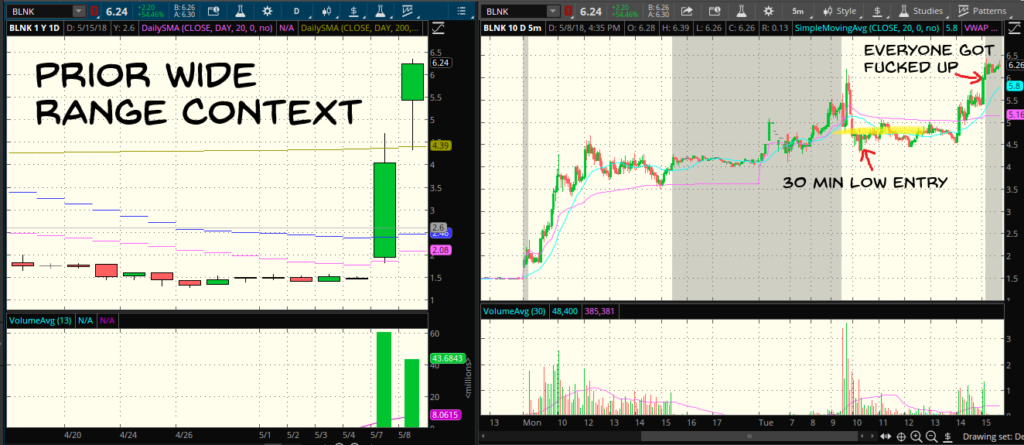The image size is (1024, 445).
Task: Click 5.8 cyan price bubble on right axis
Action: (1014, 86)
